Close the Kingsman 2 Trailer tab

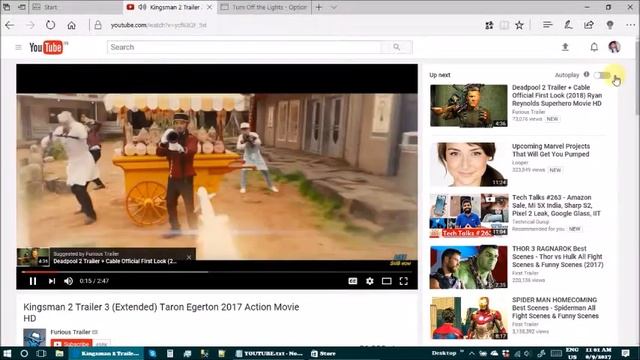209,7
